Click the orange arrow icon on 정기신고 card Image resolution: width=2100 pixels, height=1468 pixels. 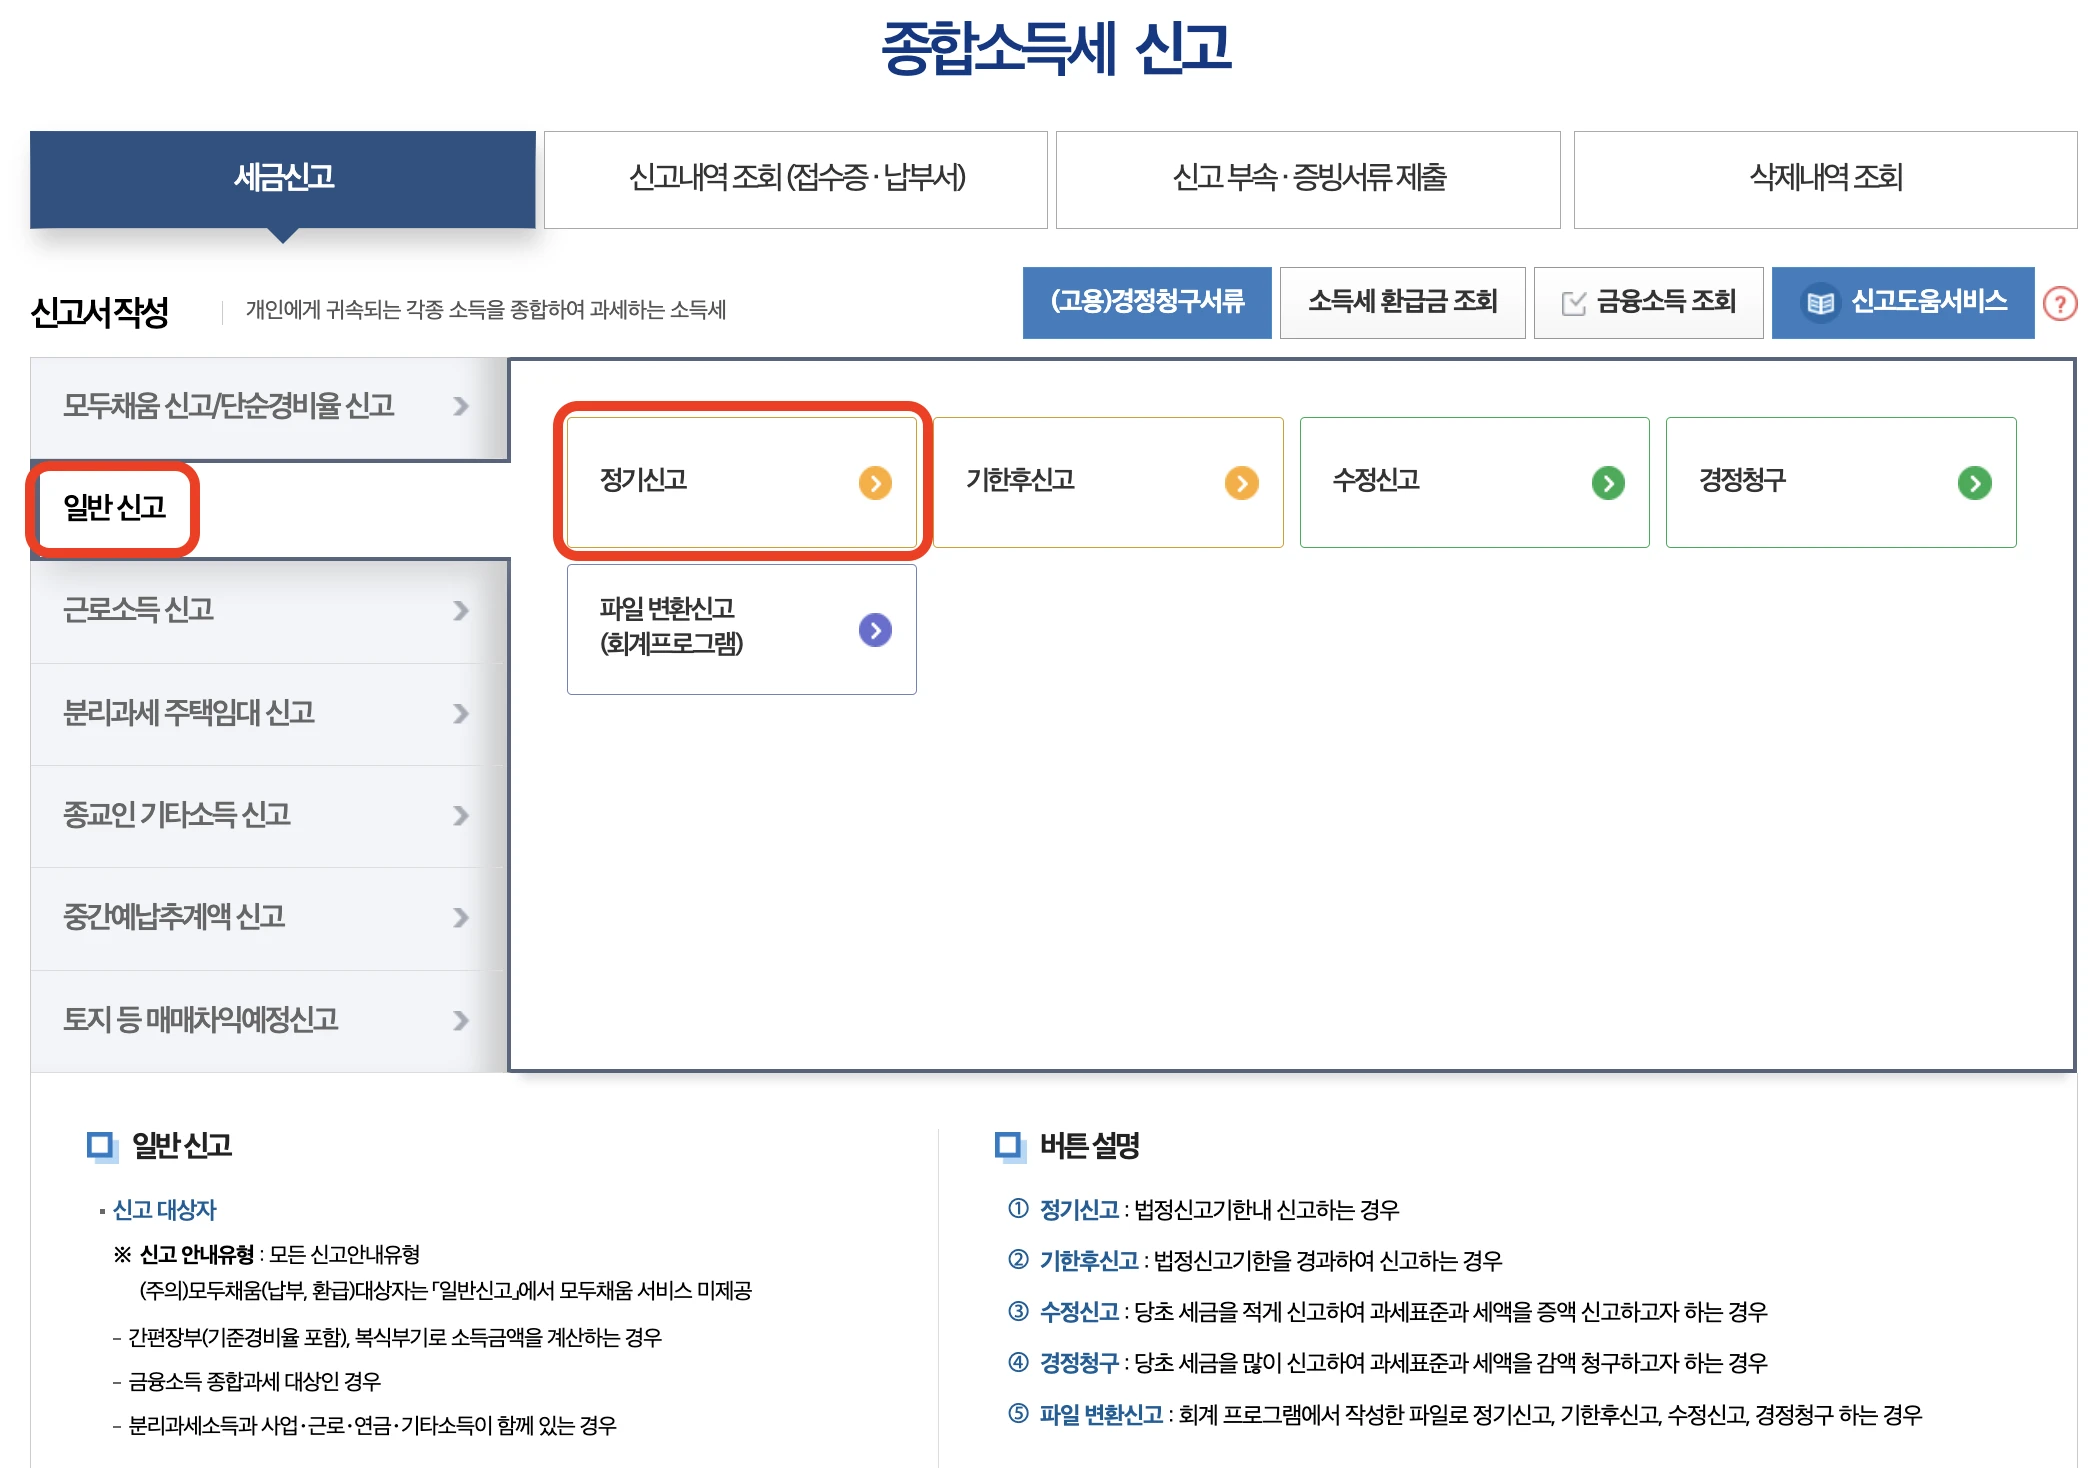click(x=878, y=483)
